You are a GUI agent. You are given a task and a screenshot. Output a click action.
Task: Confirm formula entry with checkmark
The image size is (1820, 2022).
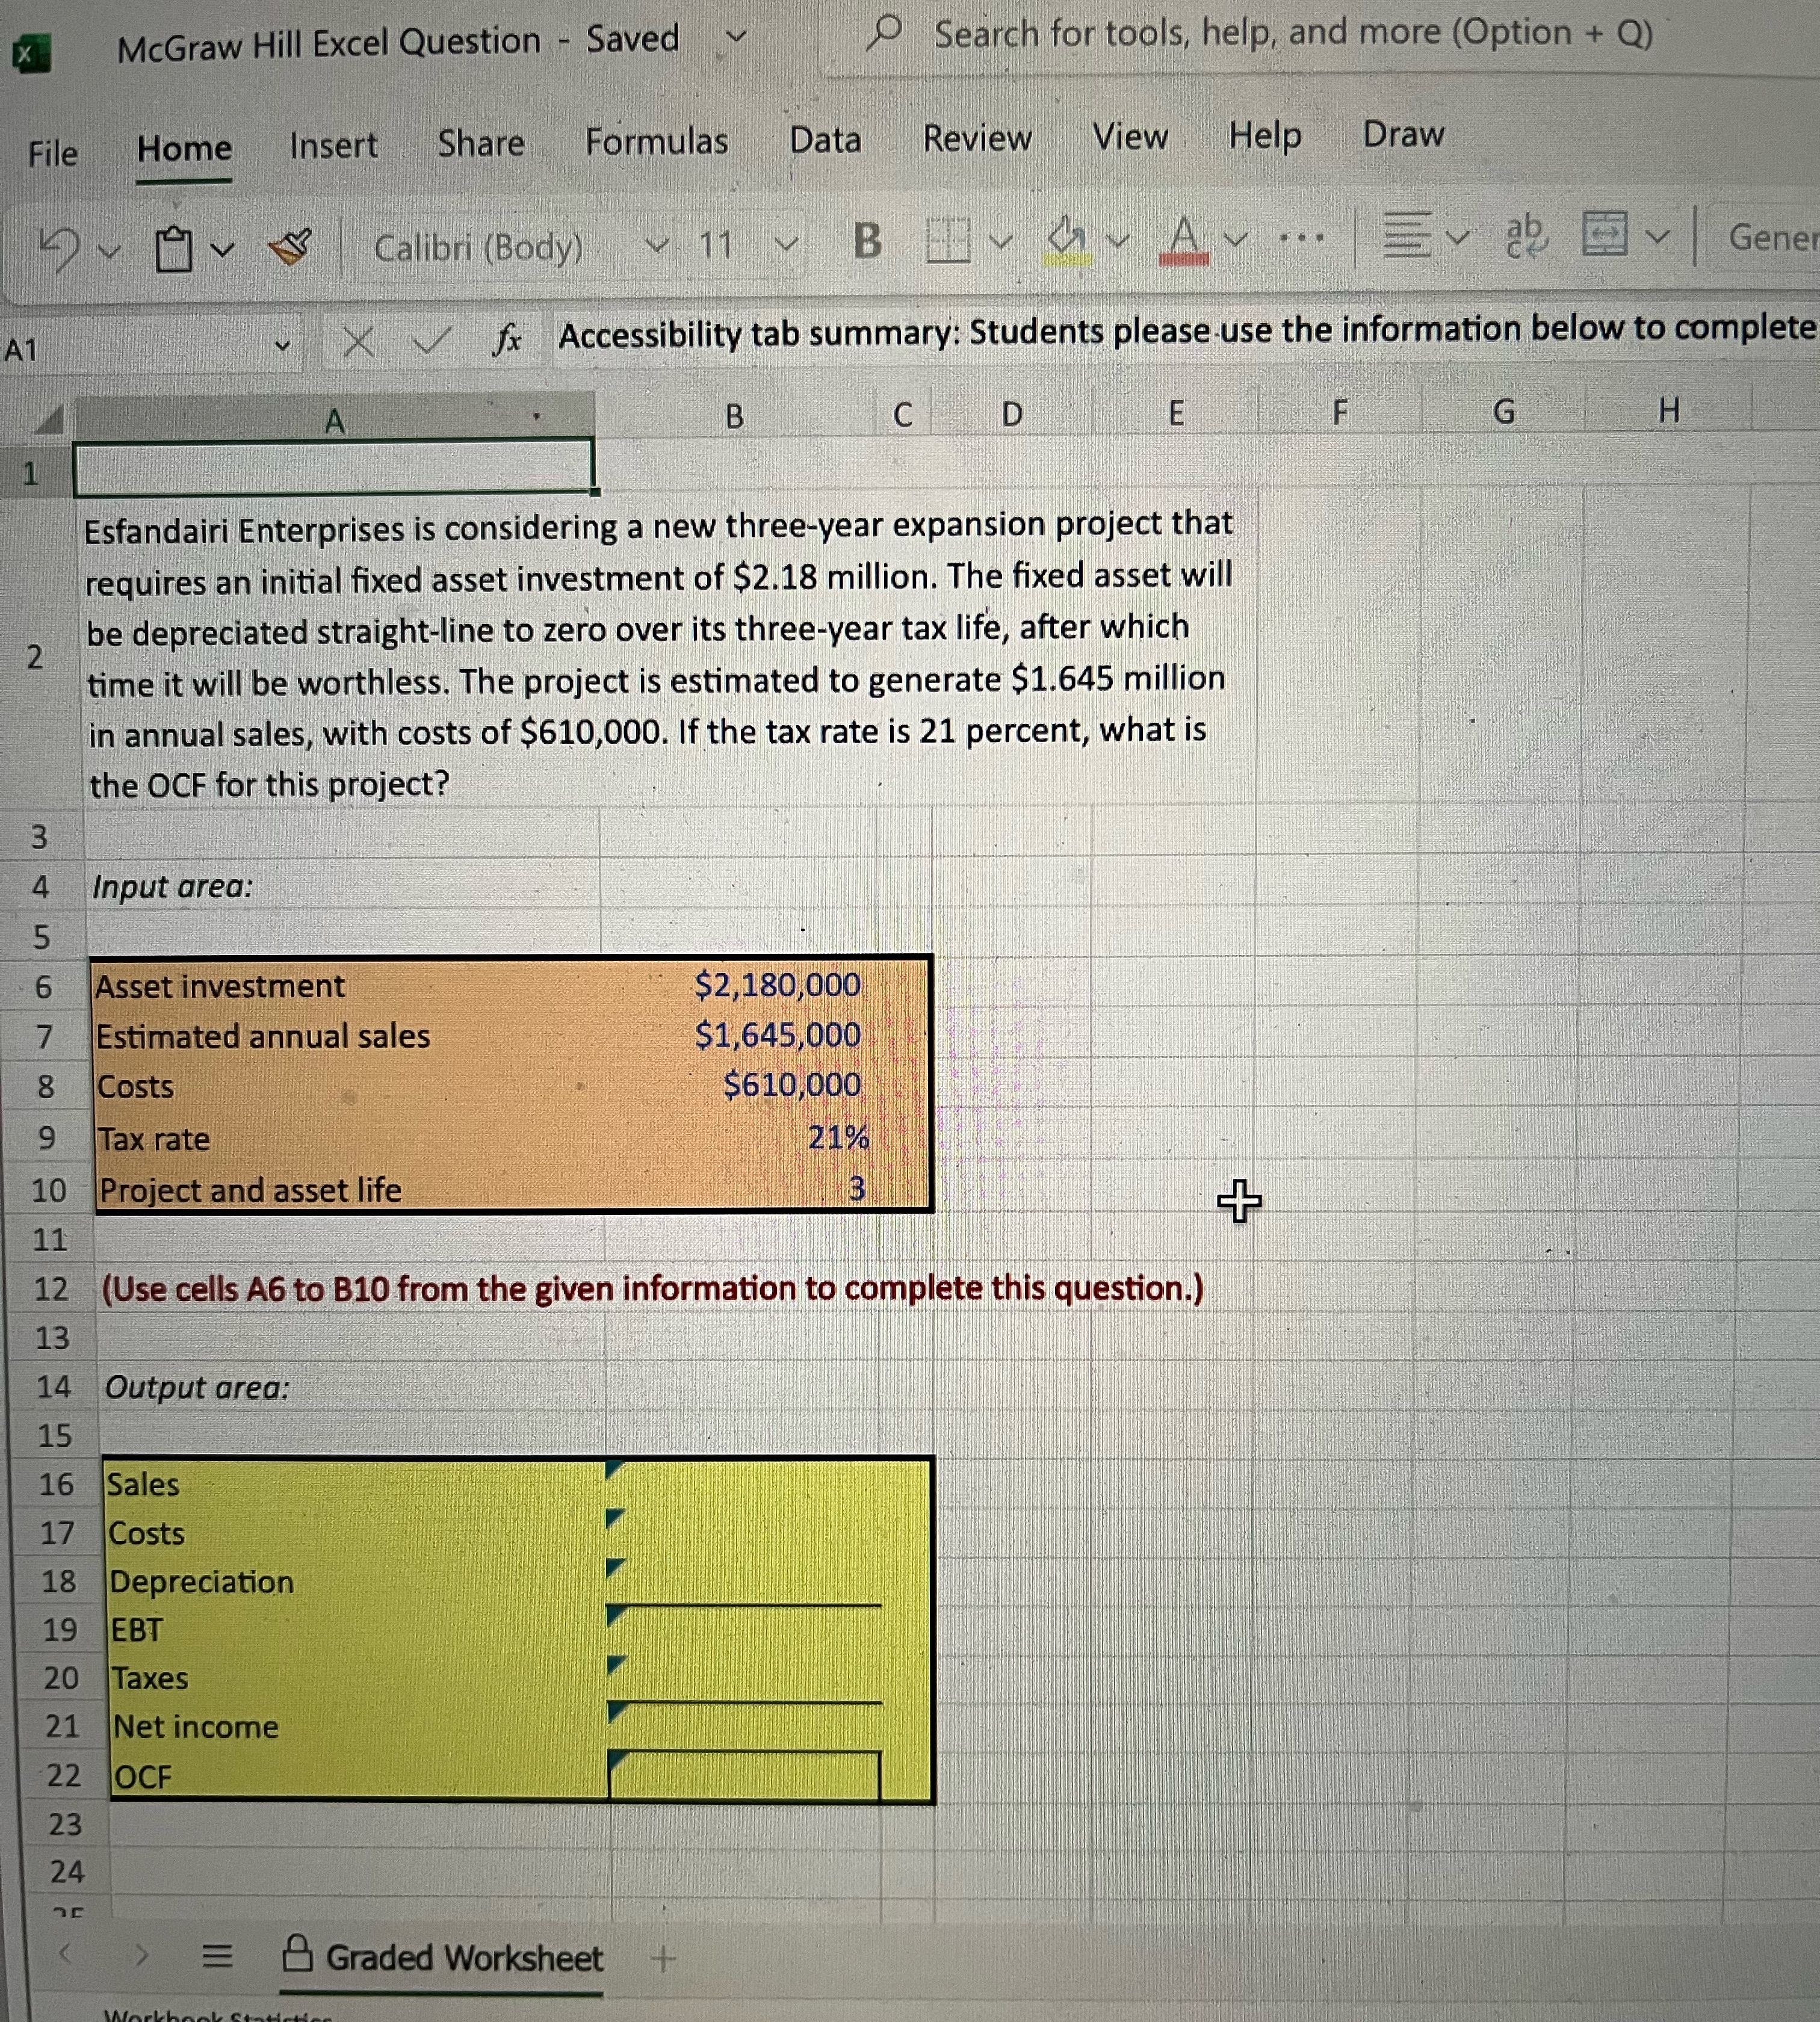click(431, 342)
